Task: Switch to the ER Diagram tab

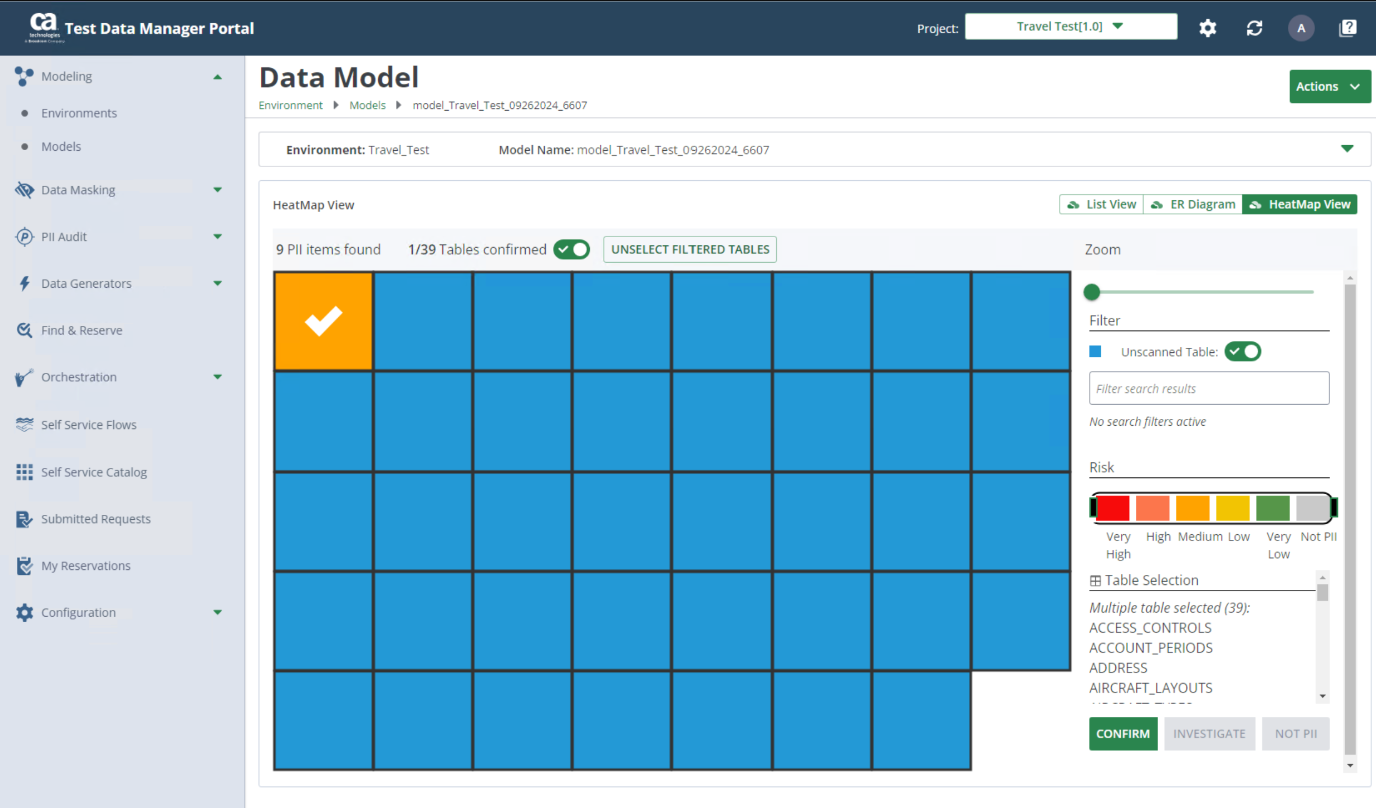Action: point(1192,204)
